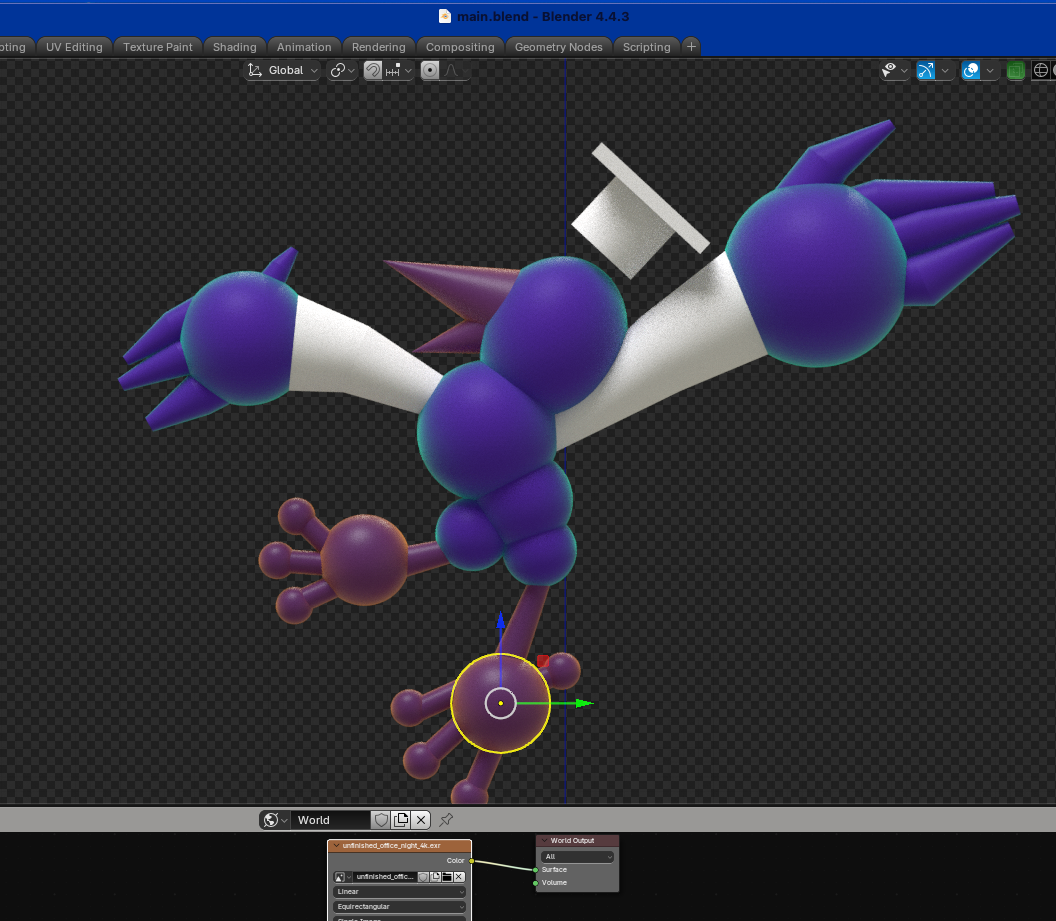Viewport: 1056px width, 921px height.
Task: Switch to the Scripting workspace tab
Action: (x=647, y=47)
